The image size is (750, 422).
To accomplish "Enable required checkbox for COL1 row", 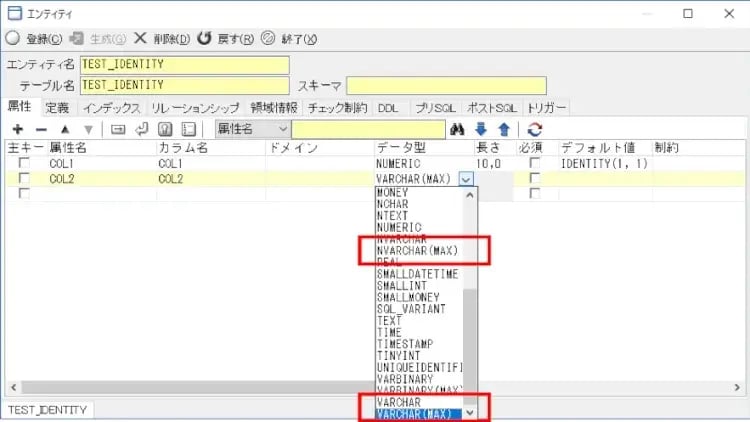I will tap(534, 163).
